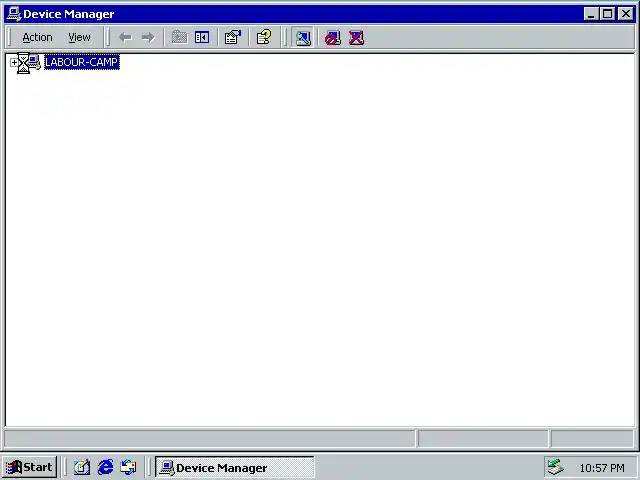This screenshot has height=480, width=640.
Task: Open the View menu
Action: tap(79, 38)
